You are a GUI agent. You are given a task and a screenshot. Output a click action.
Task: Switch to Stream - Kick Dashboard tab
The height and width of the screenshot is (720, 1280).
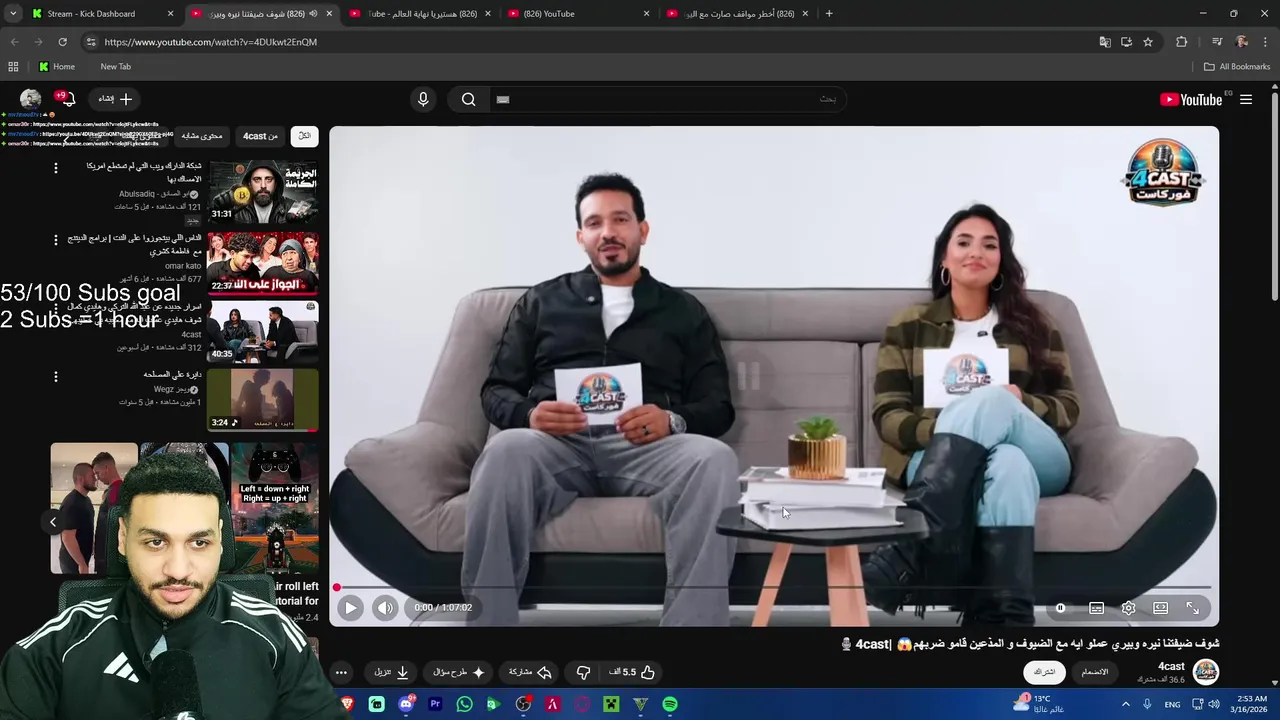(x=102, y=14)
